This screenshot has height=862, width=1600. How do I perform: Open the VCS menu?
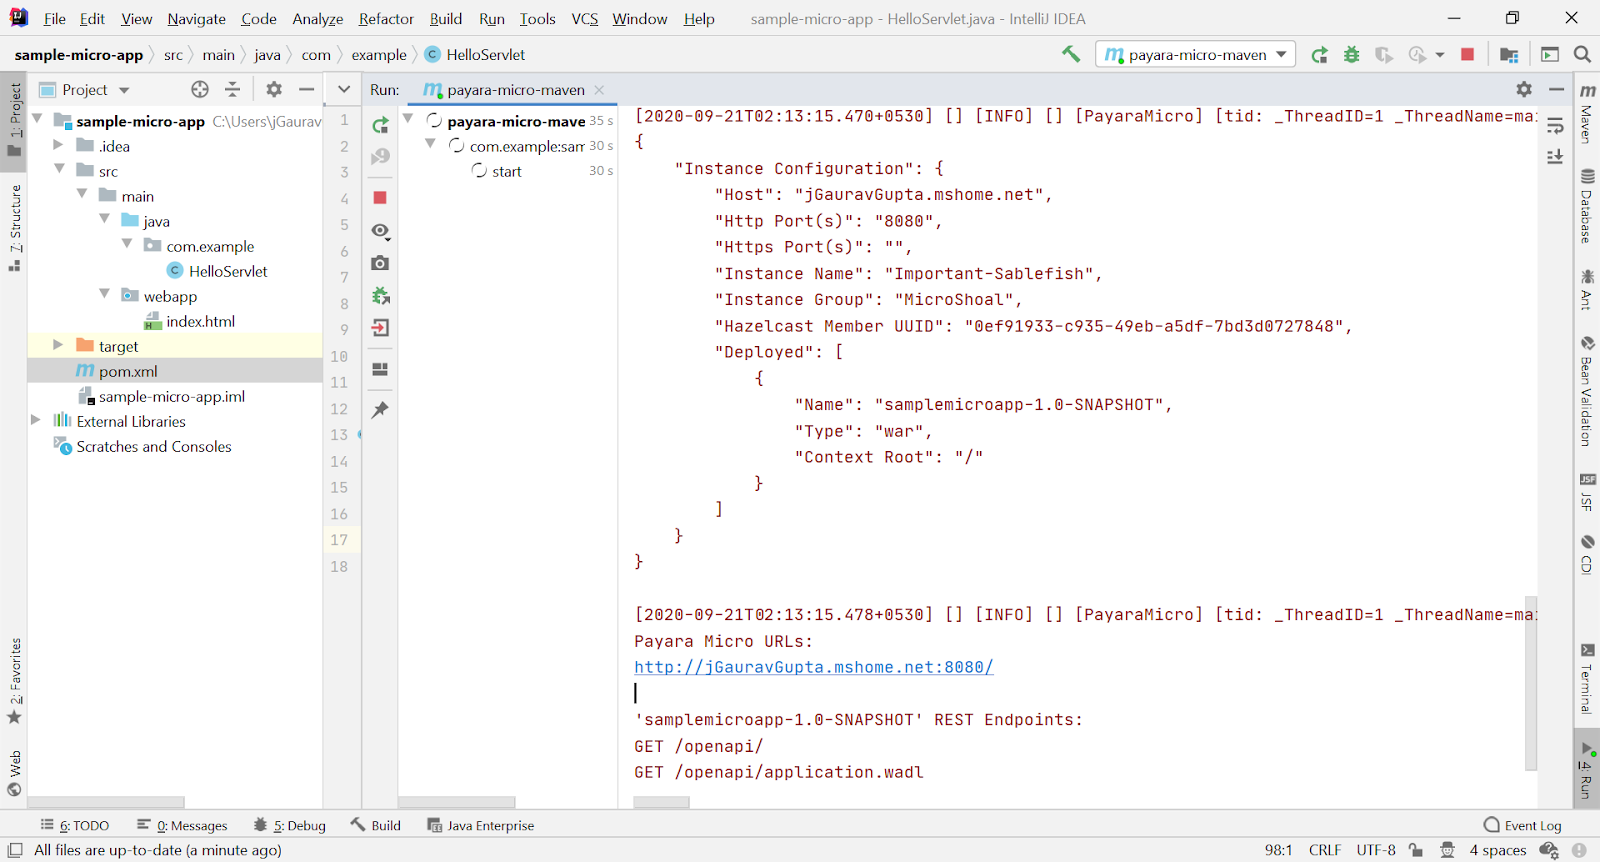pyautogui.click(x=584, y=19)
